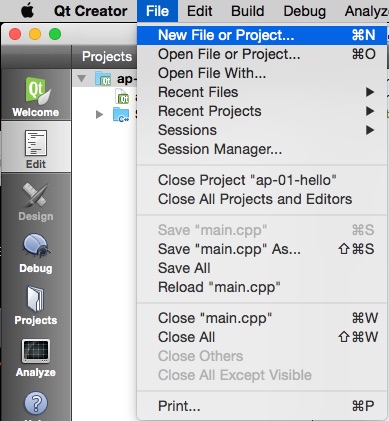Open the Edit menu in menu bar
Screen dimensions: 389x421
tap(199, 11)
